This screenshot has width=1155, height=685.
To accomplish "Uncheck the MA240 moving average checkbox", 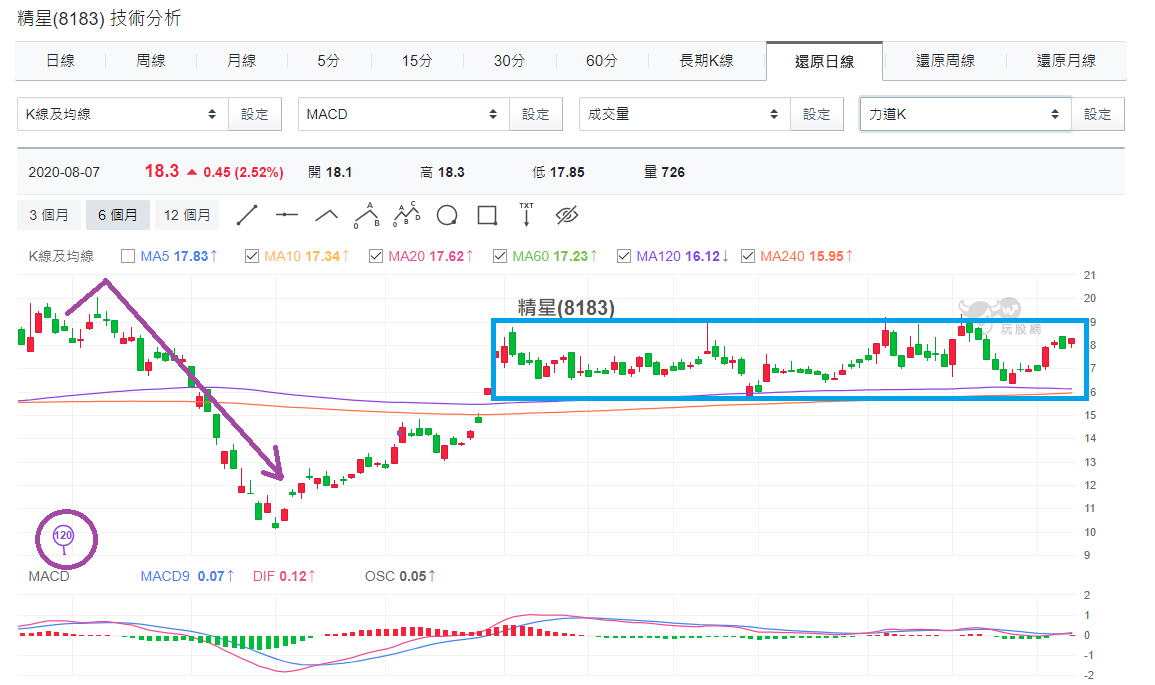I will coord(748,256).
